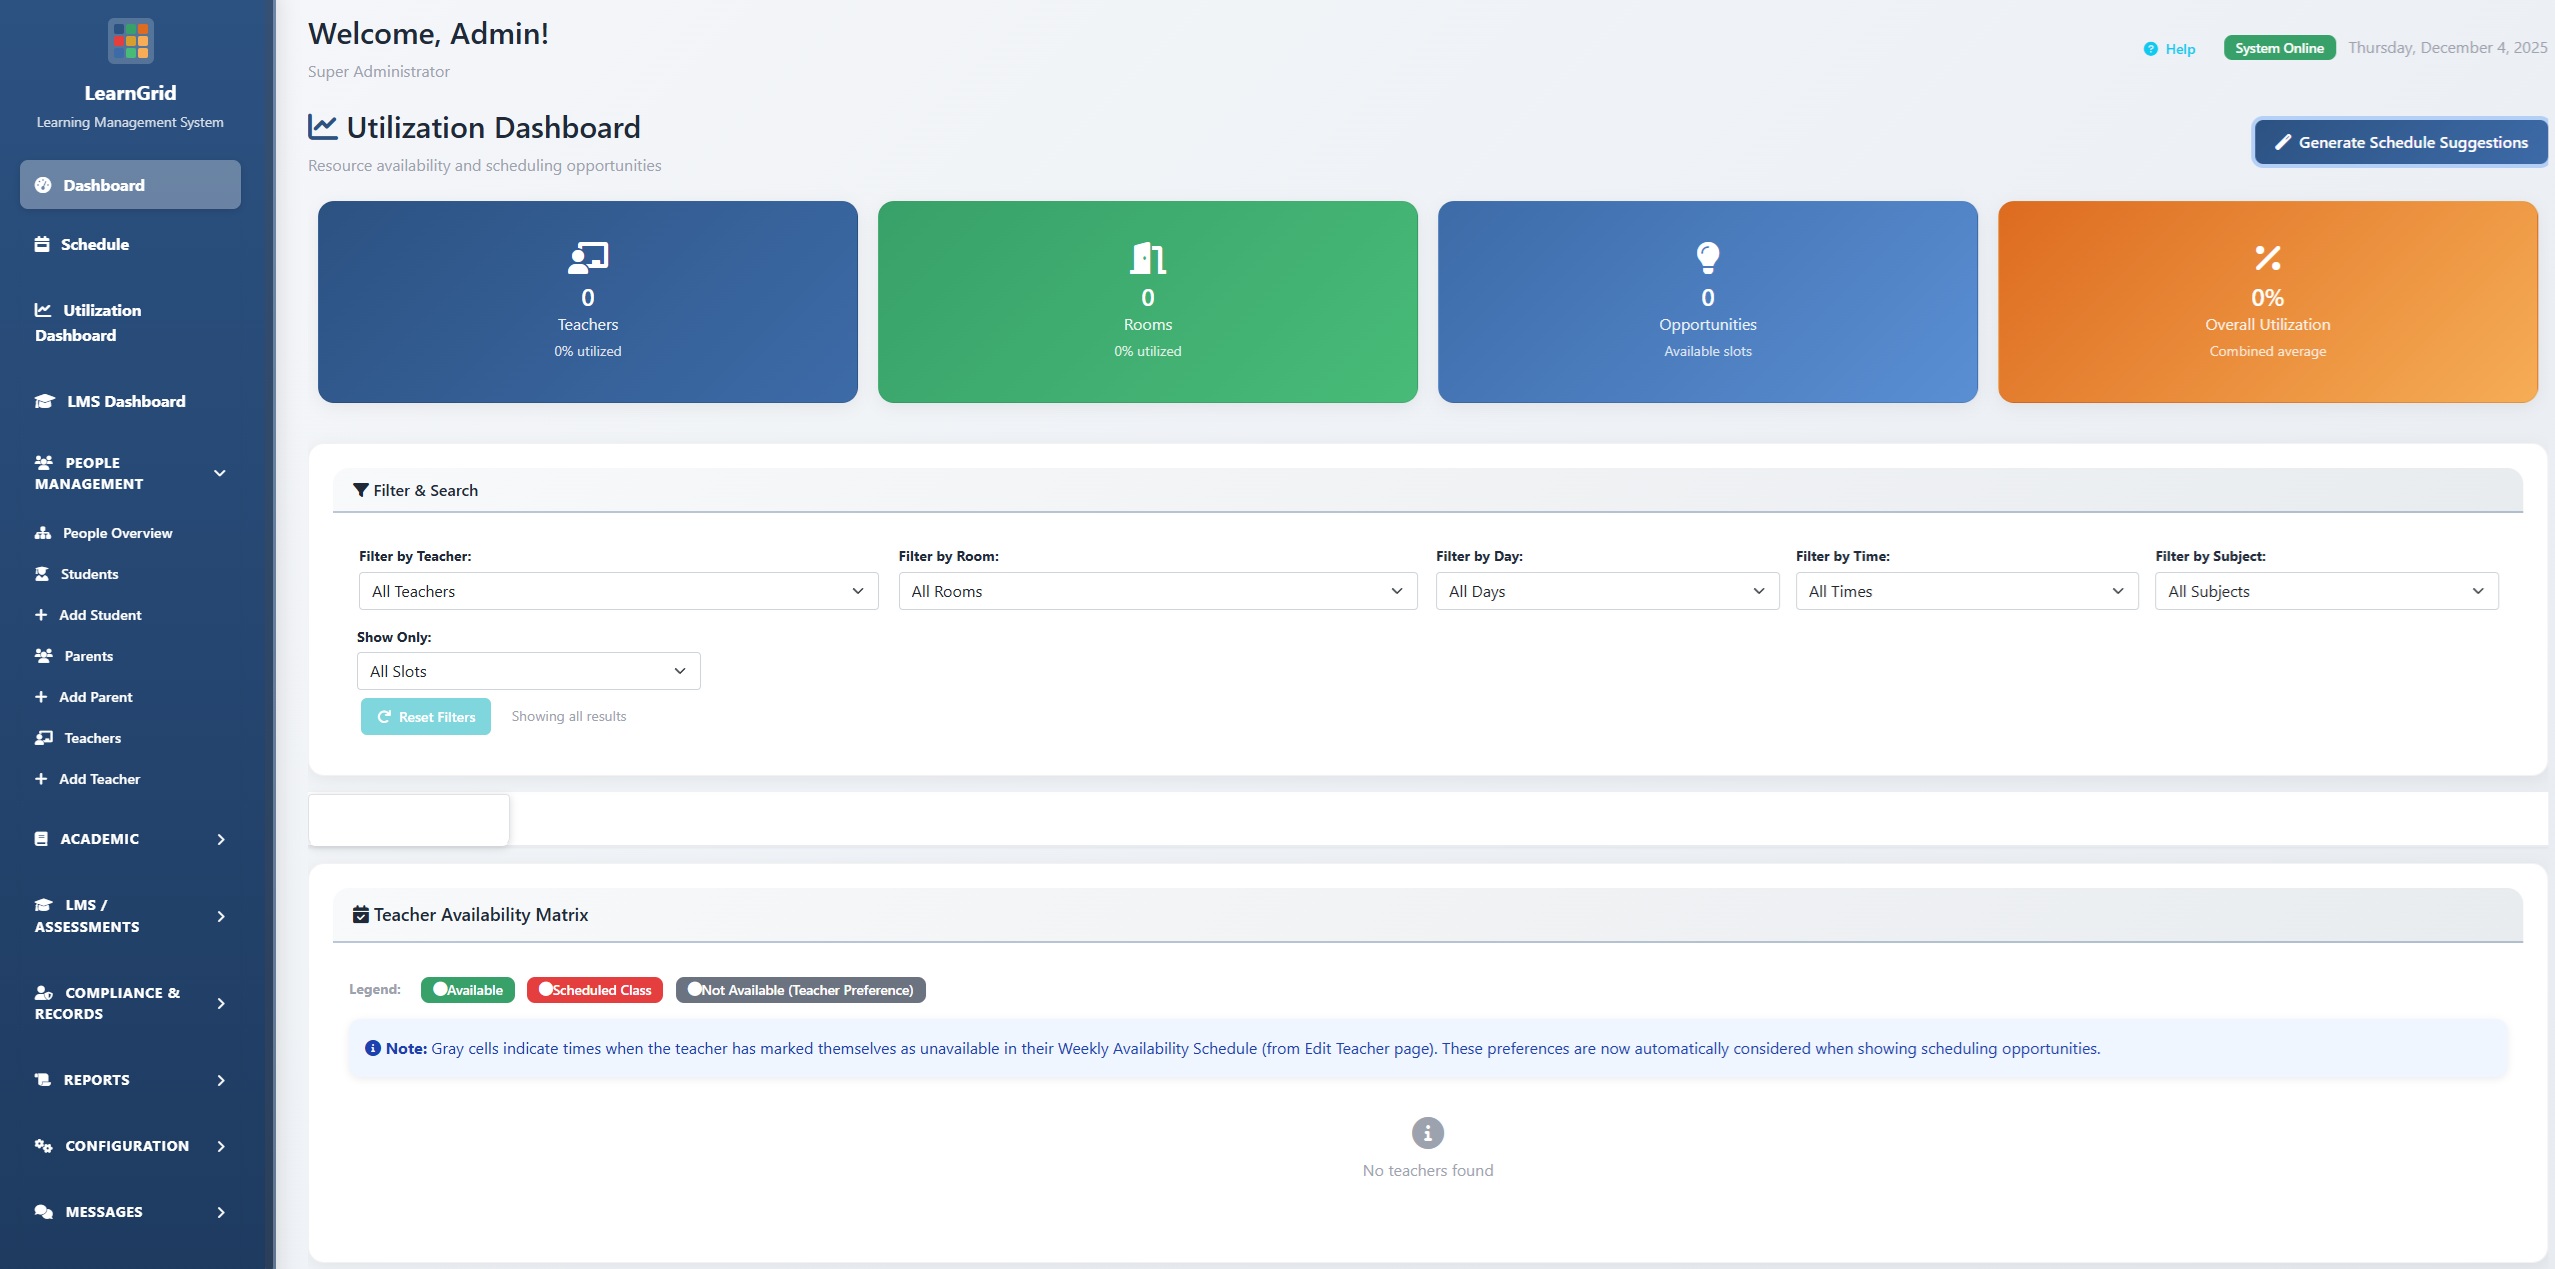Click Generate Schedule Suggestions
Screen dimensions: 2555x1269
point(2399,141)
